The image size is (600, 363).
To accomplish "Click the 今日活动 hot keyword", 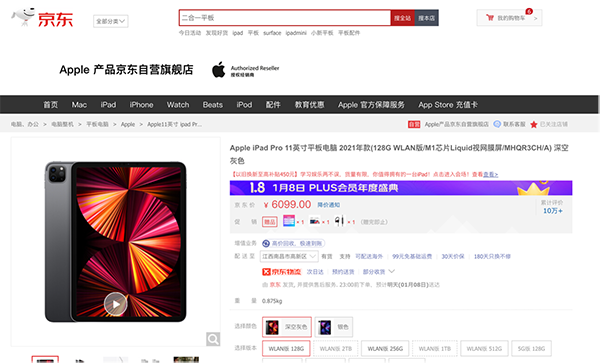I will 190,33.
